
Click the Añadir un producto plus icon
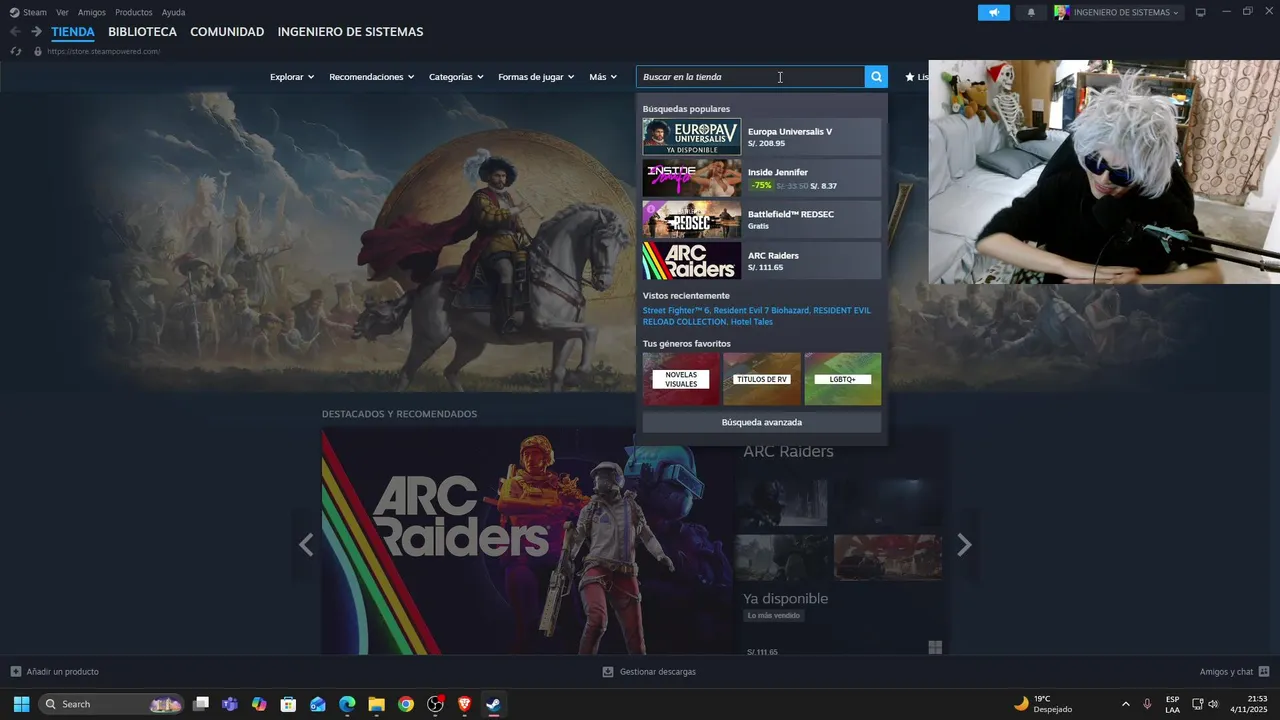click(15, 671)
